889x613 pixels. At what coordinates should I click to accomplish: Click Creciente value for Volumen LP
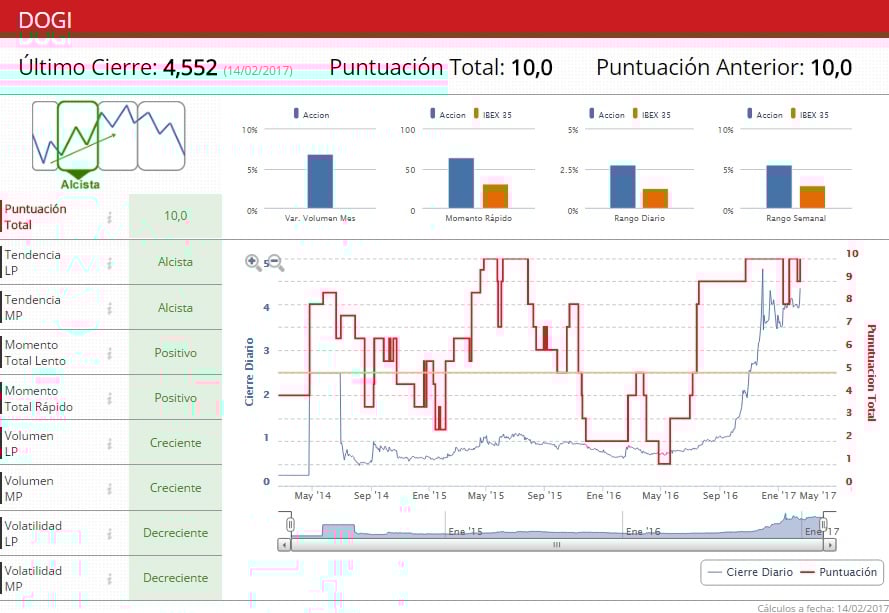coord(175,443)
